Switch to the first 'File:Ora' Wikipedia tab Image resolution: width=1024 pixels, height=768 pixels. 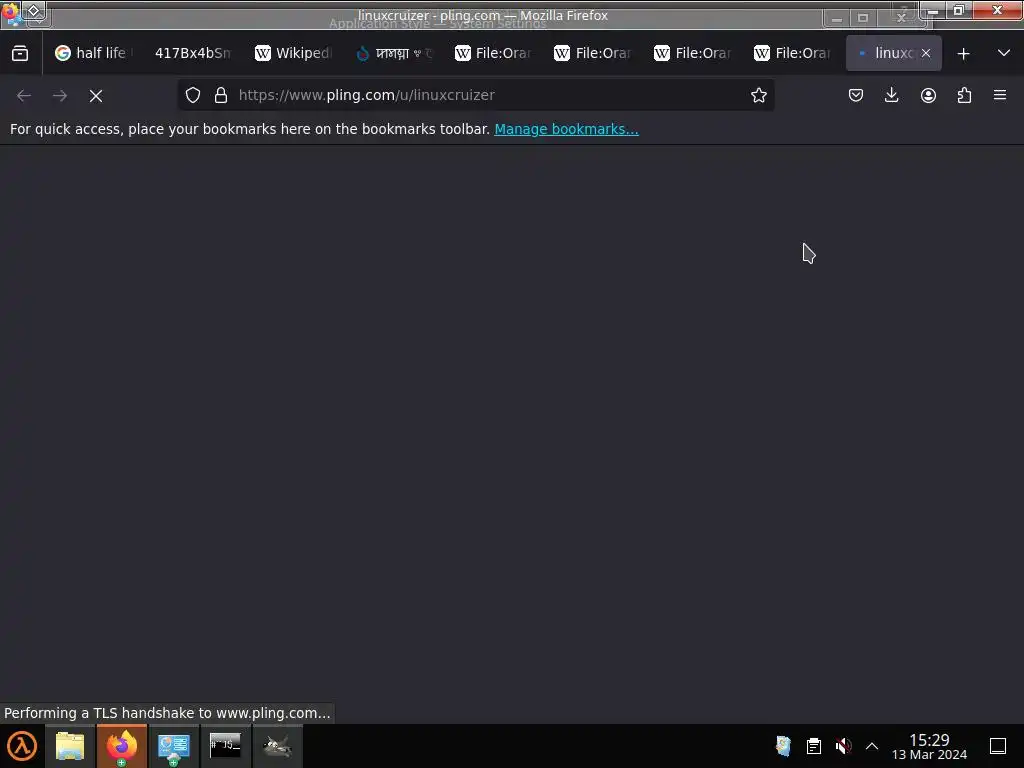(x=492, y=53)
